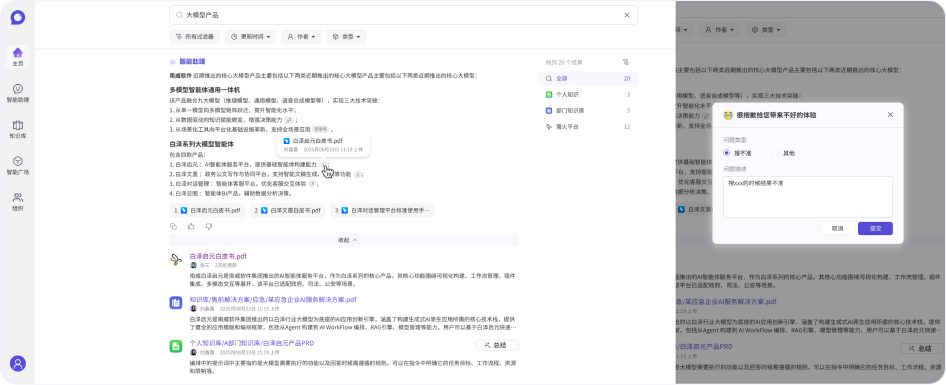
Task: Click the green file icon of 个人知识库 result
Action: (x=176, y=346)
